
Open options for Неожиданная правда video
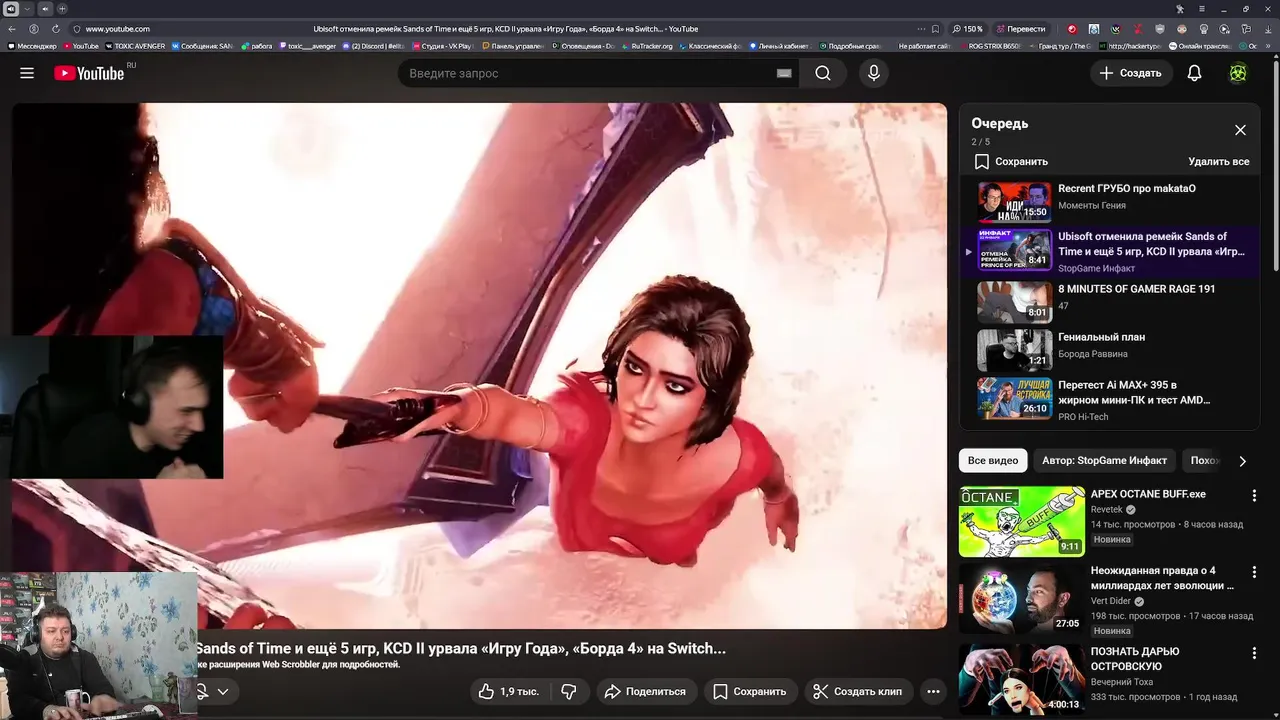(x=1254, y=572)
